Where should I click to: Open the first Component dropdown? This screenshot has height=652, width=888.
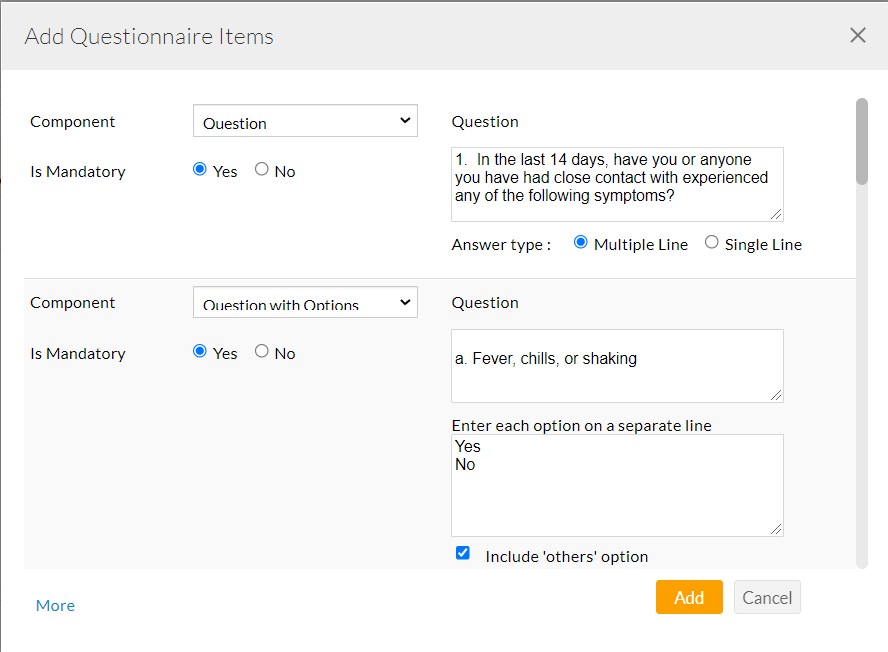tap(305, 120)
